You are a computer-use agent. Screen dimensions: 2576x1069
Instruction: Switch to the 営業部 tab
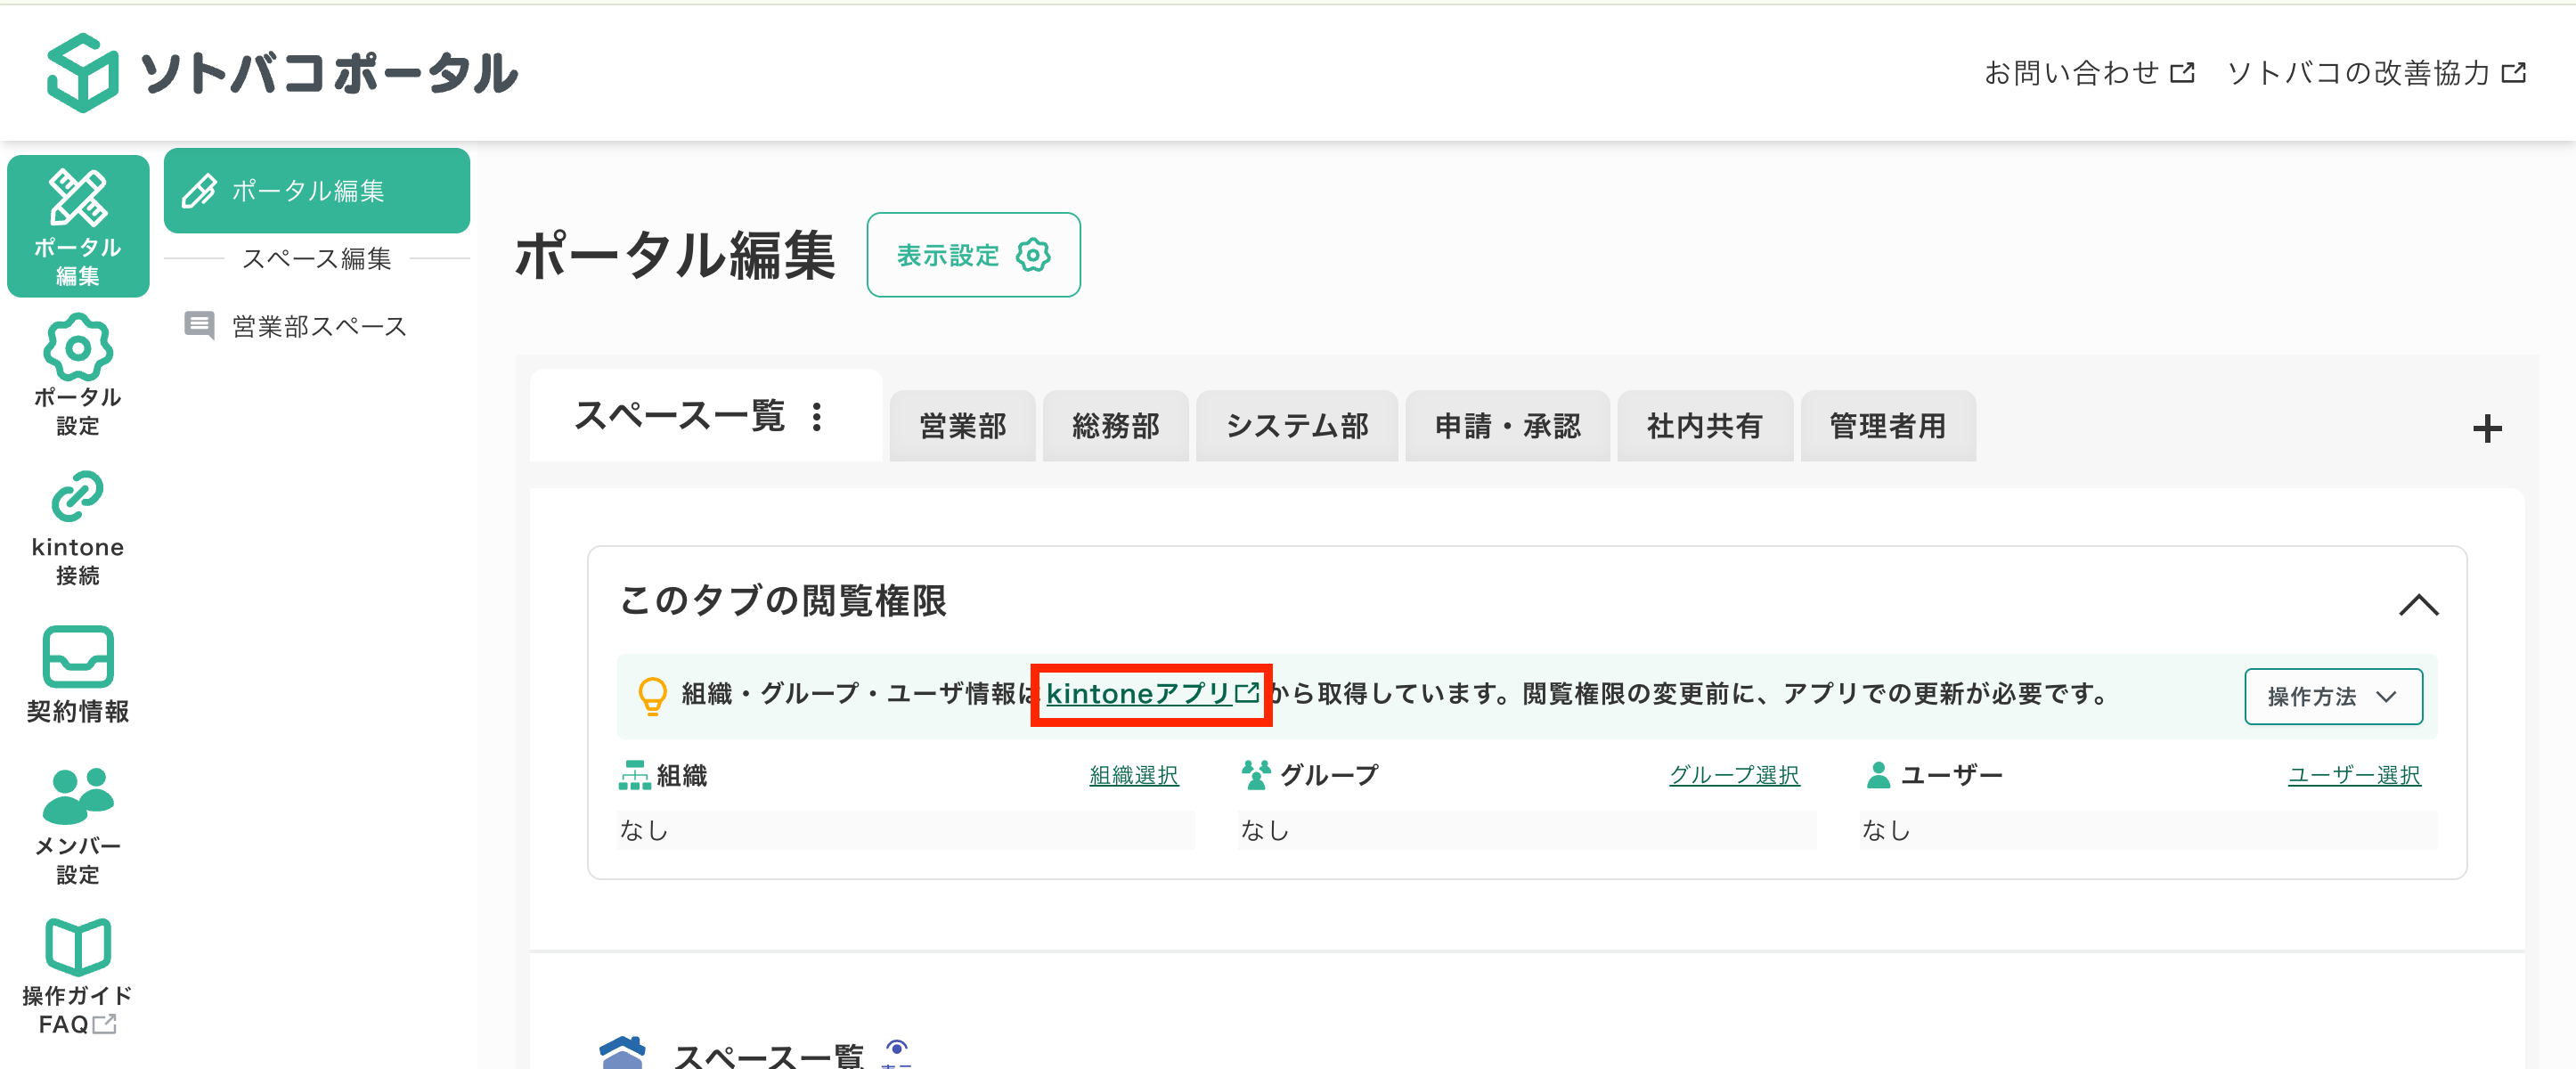point(962,426)
